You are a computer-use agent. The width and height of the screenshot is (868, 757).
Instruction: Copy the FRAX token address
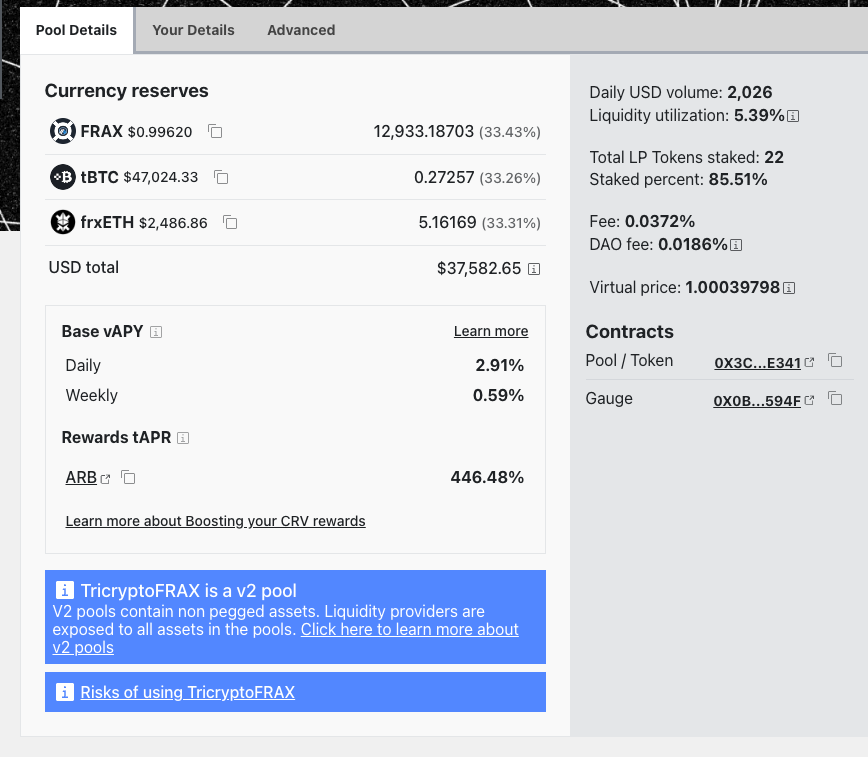point(215,131)
